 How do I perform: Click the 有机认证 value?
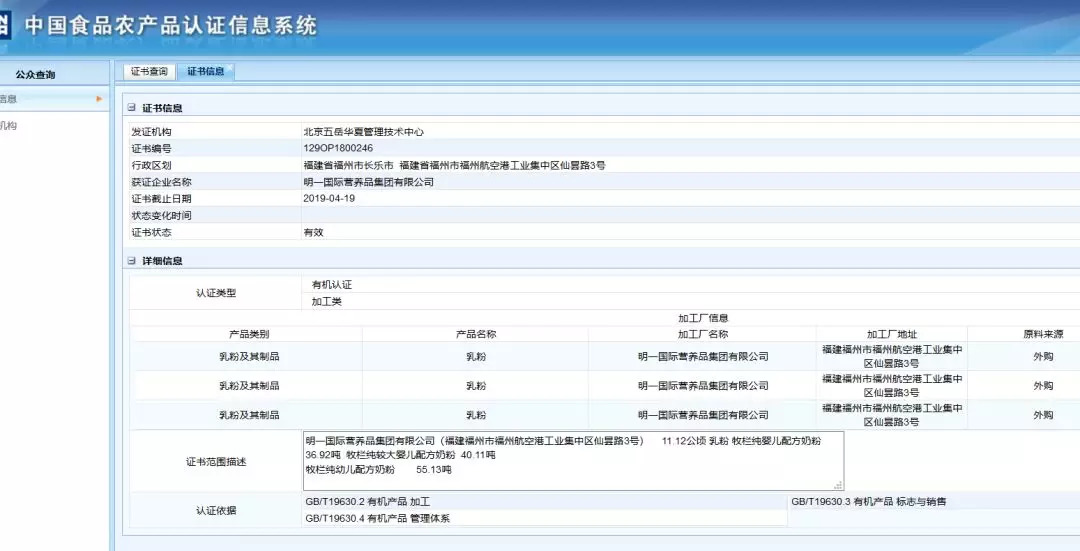click(332, 284)
